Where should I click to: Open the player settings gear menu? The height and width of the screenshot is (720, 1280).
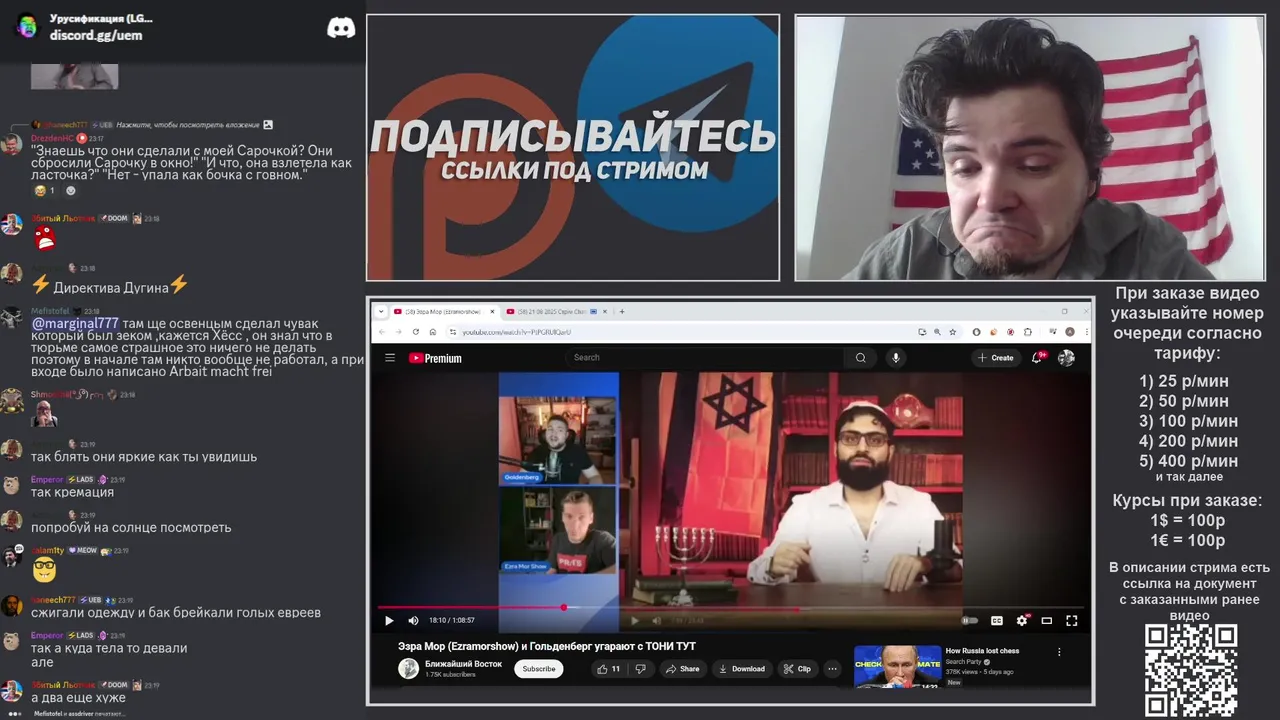1022,621
